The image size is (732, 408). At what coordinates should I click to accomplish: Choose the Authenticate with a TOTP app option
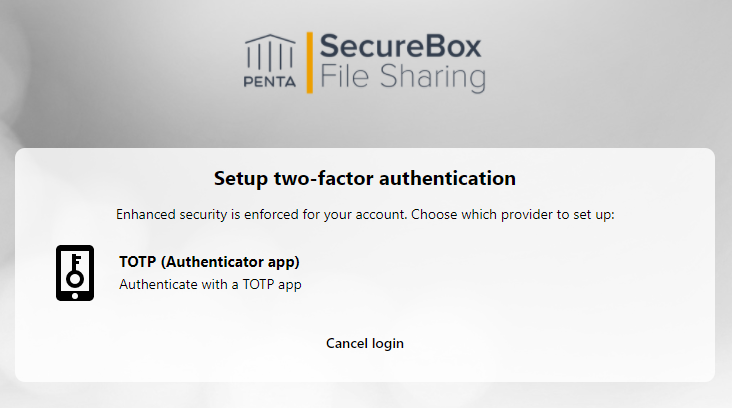(x=210, y=284)
